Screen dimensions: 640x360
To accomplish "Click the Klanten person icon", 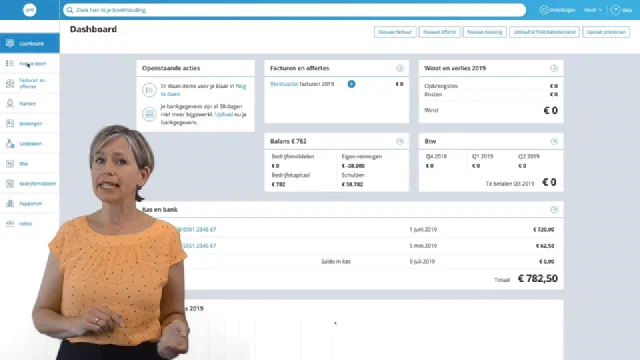I will [10, 103].
